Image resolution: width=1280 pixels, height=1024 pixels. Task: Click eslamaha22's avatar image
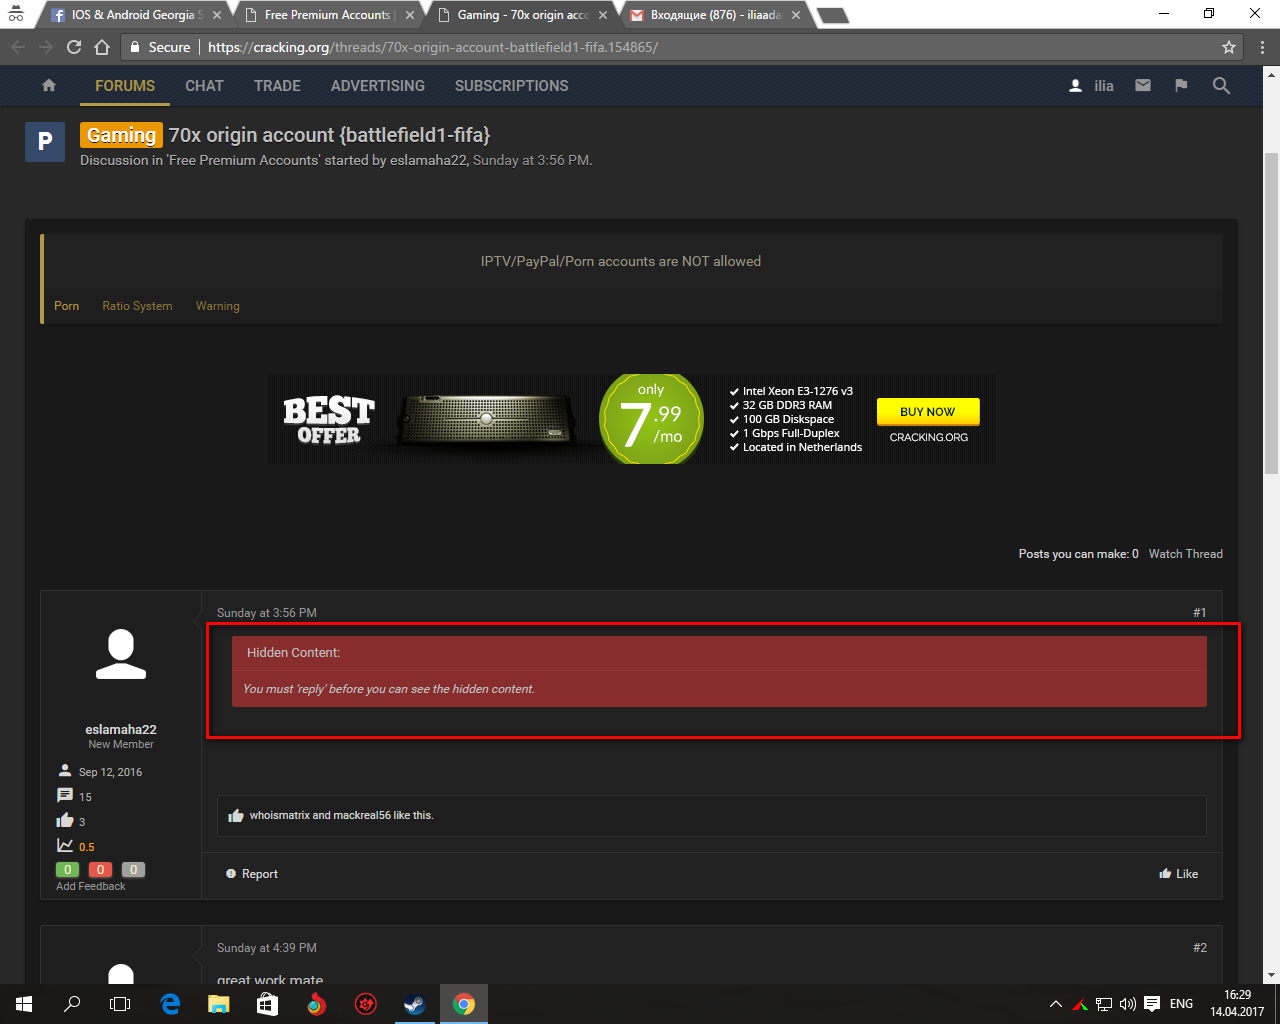point(121,655)
